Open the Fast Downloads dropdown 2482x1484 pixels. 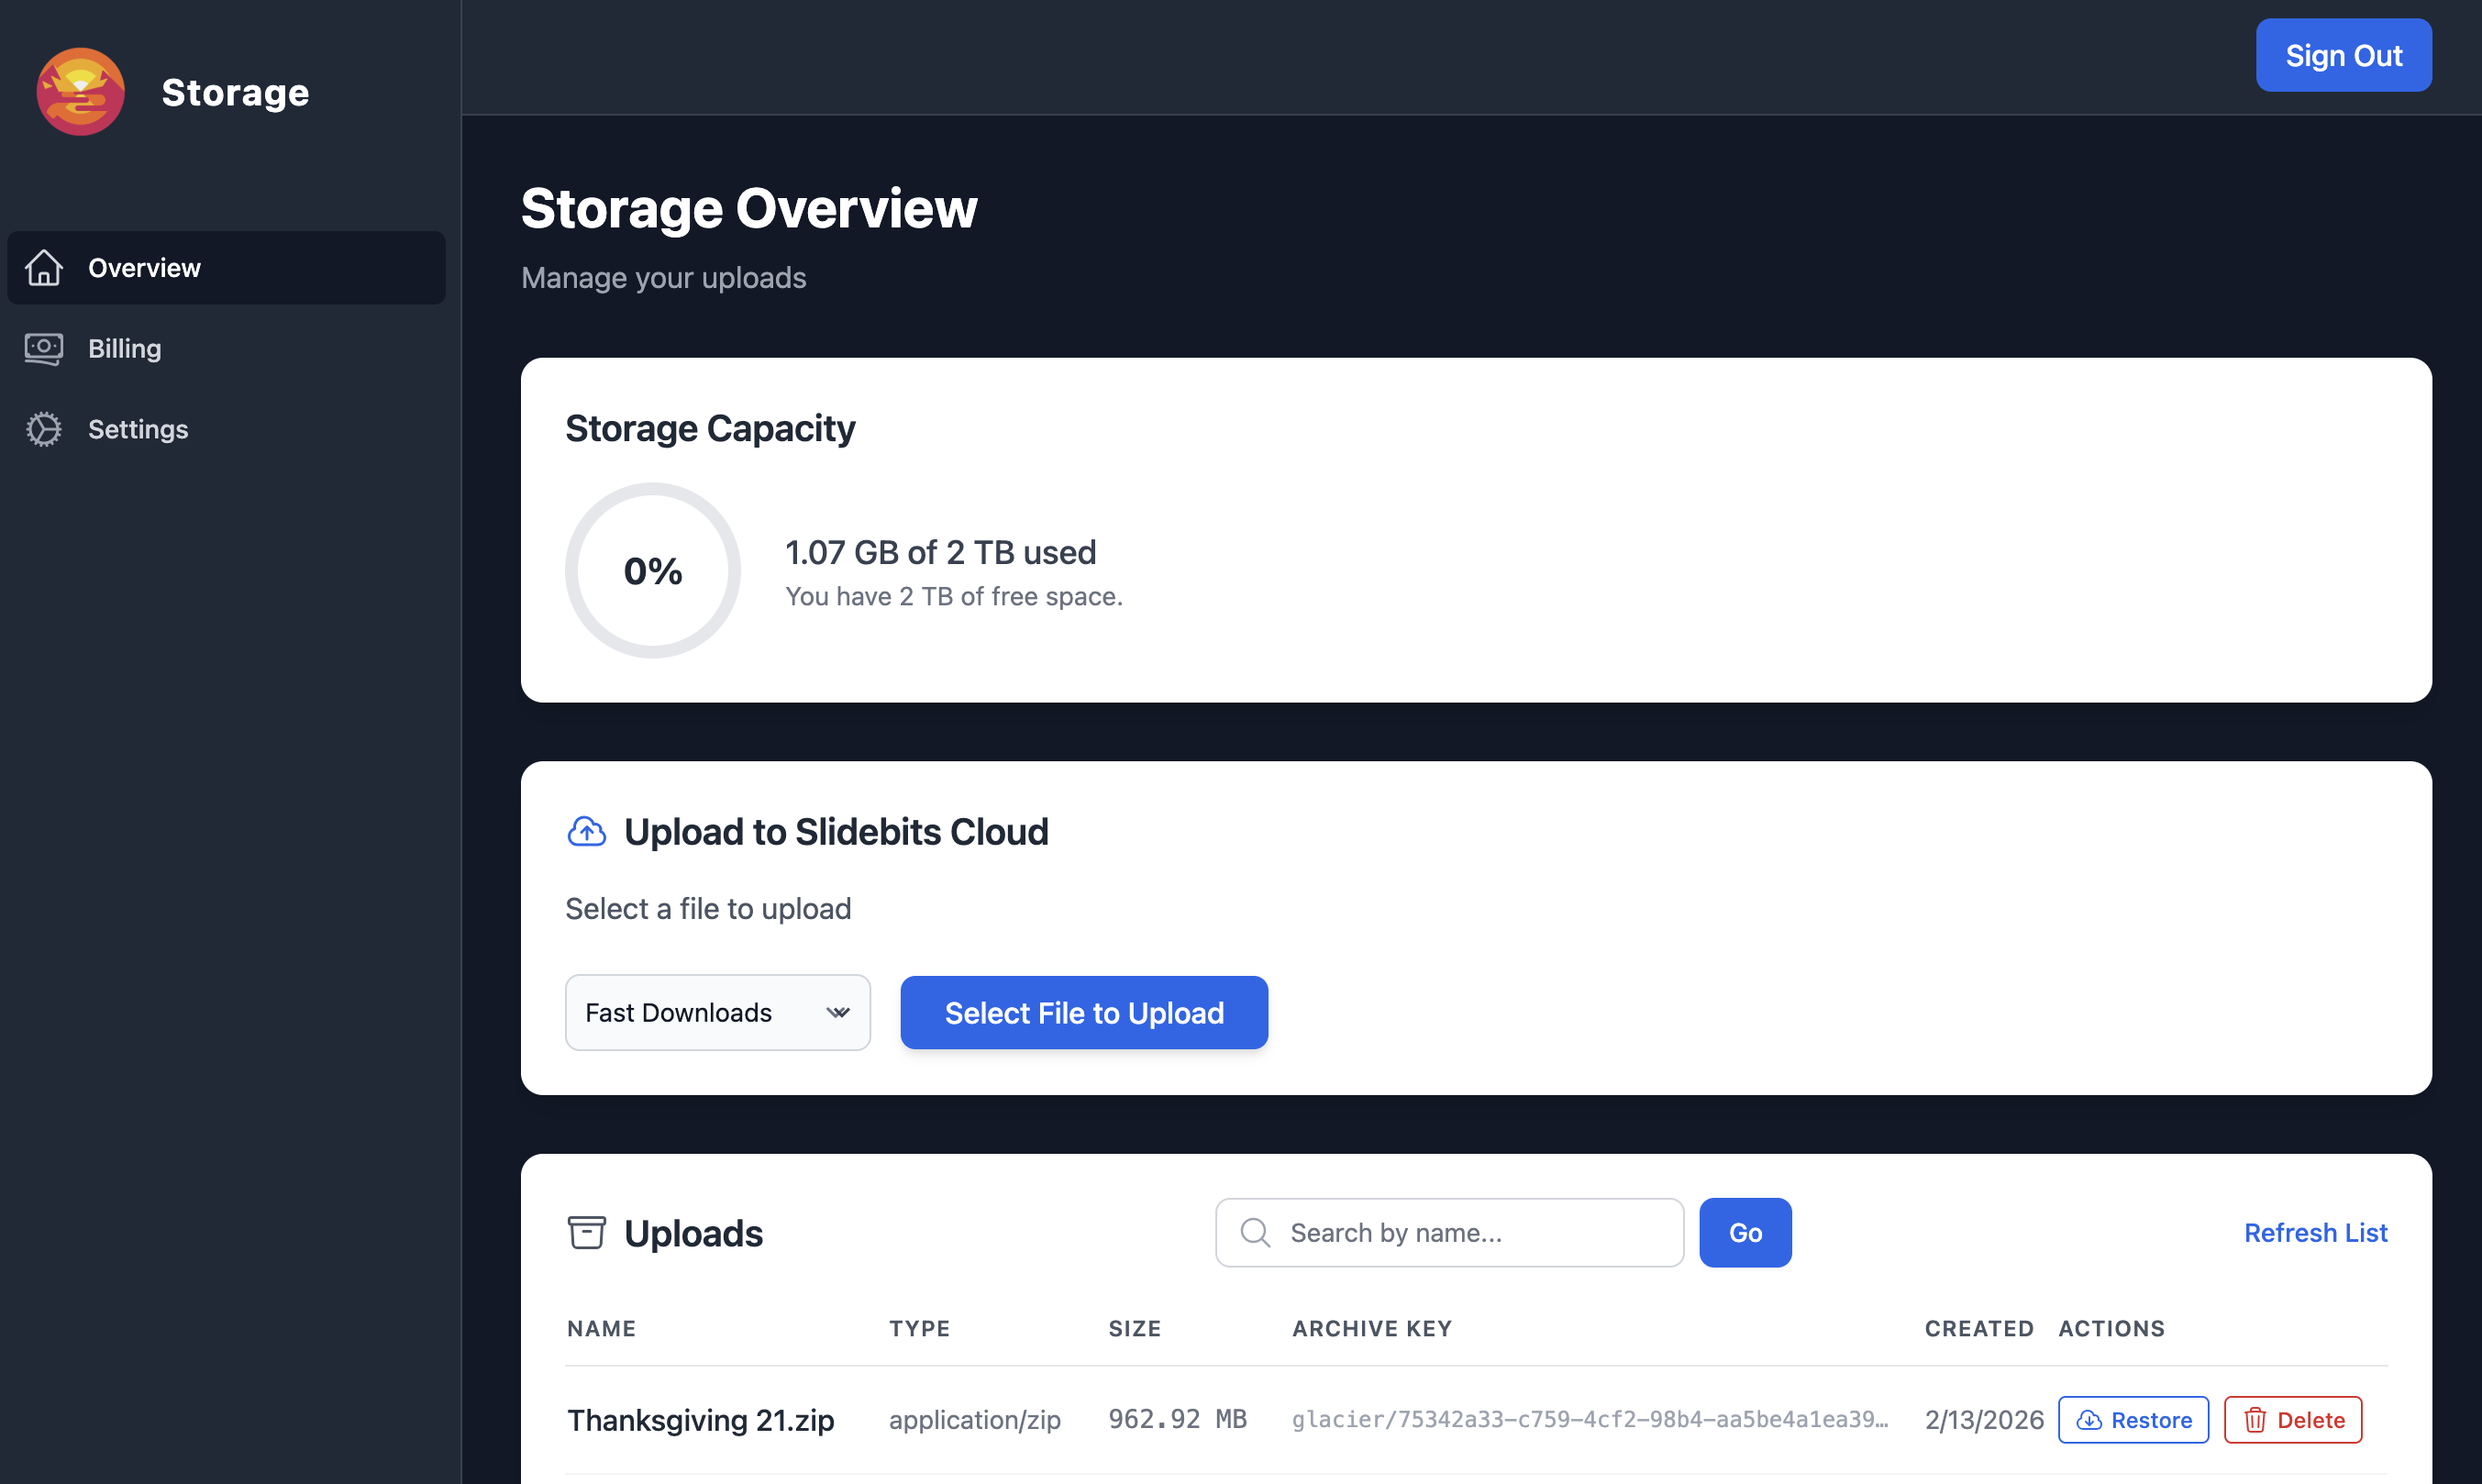[718, 1012]
